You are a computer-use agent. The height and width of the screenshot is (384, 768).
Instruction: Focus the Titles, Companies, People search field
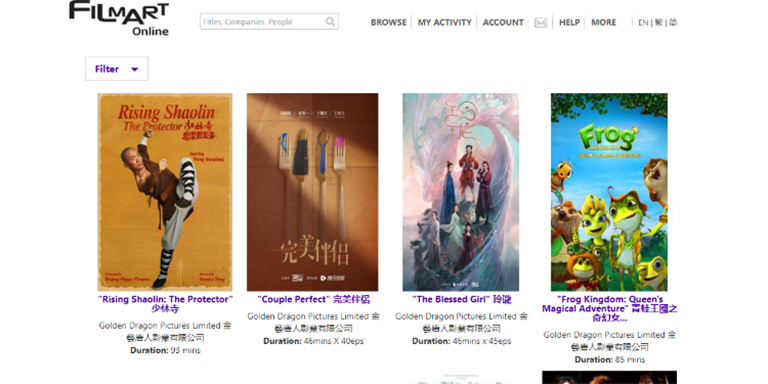[269, 22]
